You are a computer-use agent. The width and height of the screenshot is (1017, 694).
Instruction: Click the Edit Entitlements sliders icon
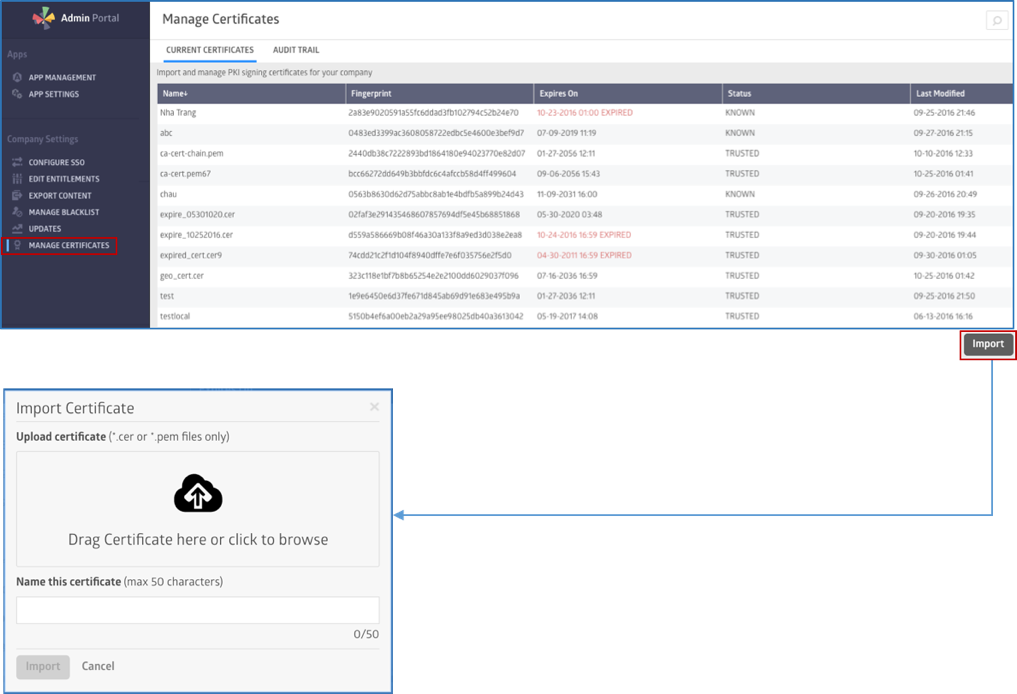tap(17, 179)
